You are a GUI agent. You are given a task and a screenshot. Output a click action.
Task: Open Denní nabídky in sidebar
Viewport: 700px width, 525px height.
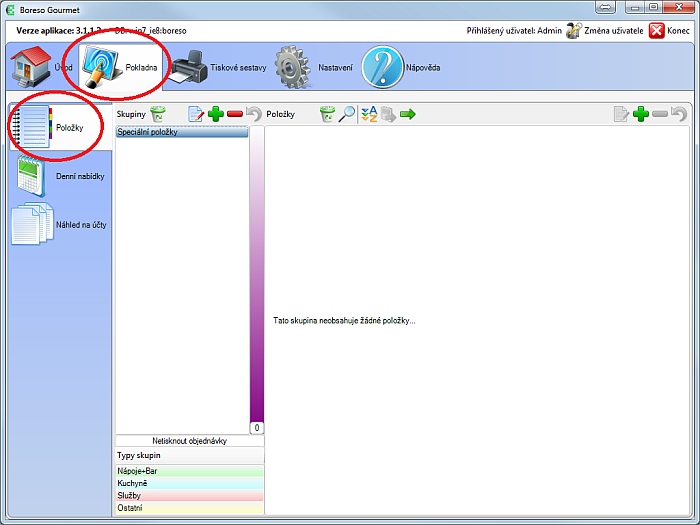59,176
